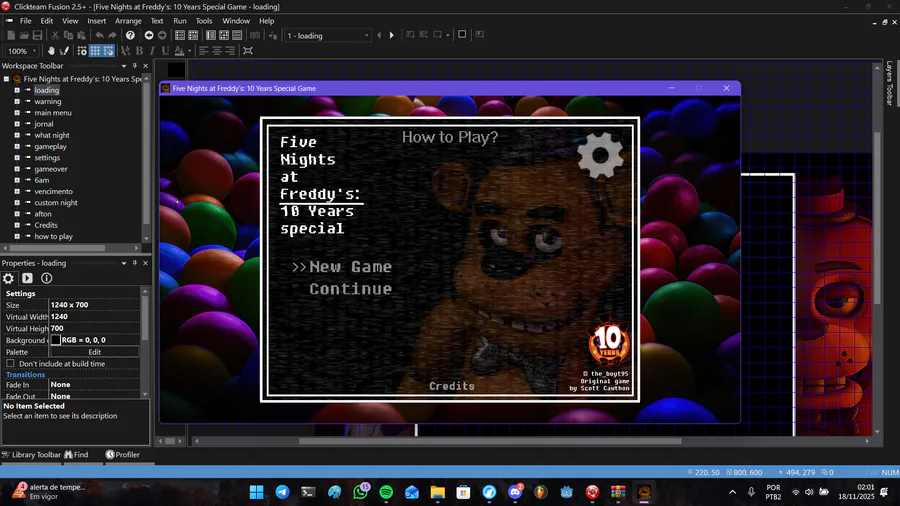Screen dimensions: 900x506
Task: Align text left
Action: click(x=203, y=51)
